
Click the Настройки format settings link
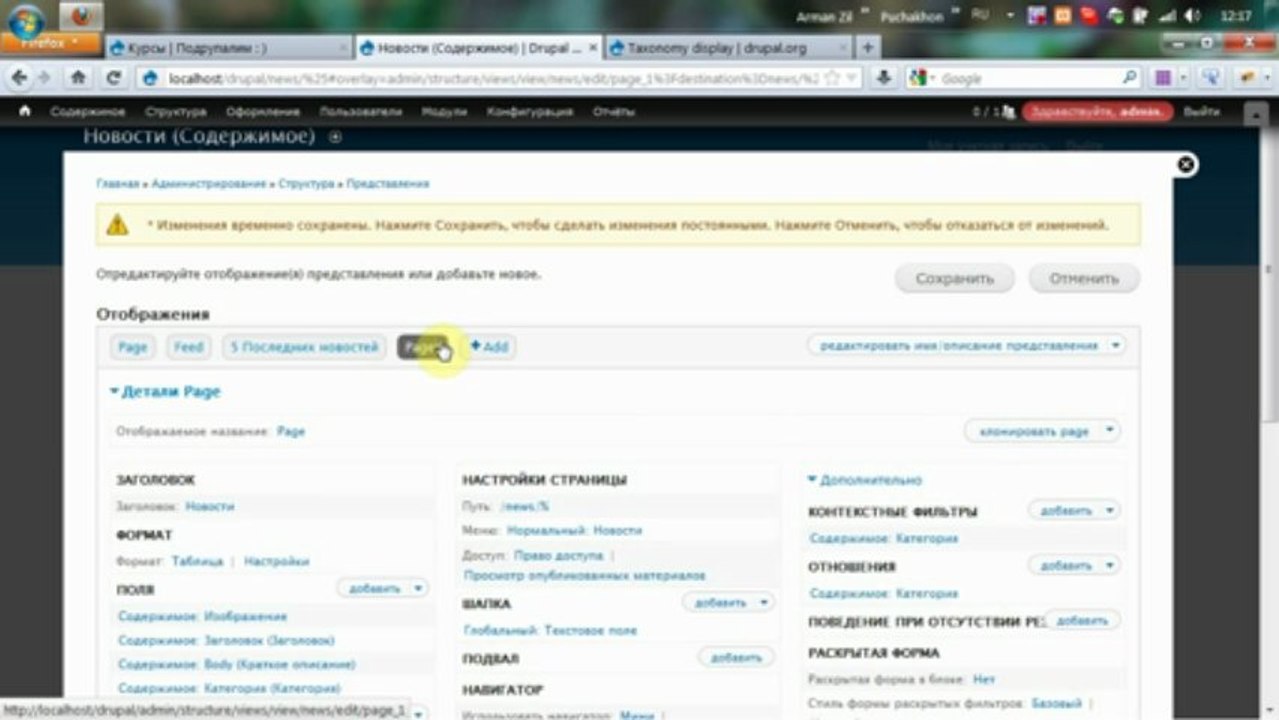point(277,562)
